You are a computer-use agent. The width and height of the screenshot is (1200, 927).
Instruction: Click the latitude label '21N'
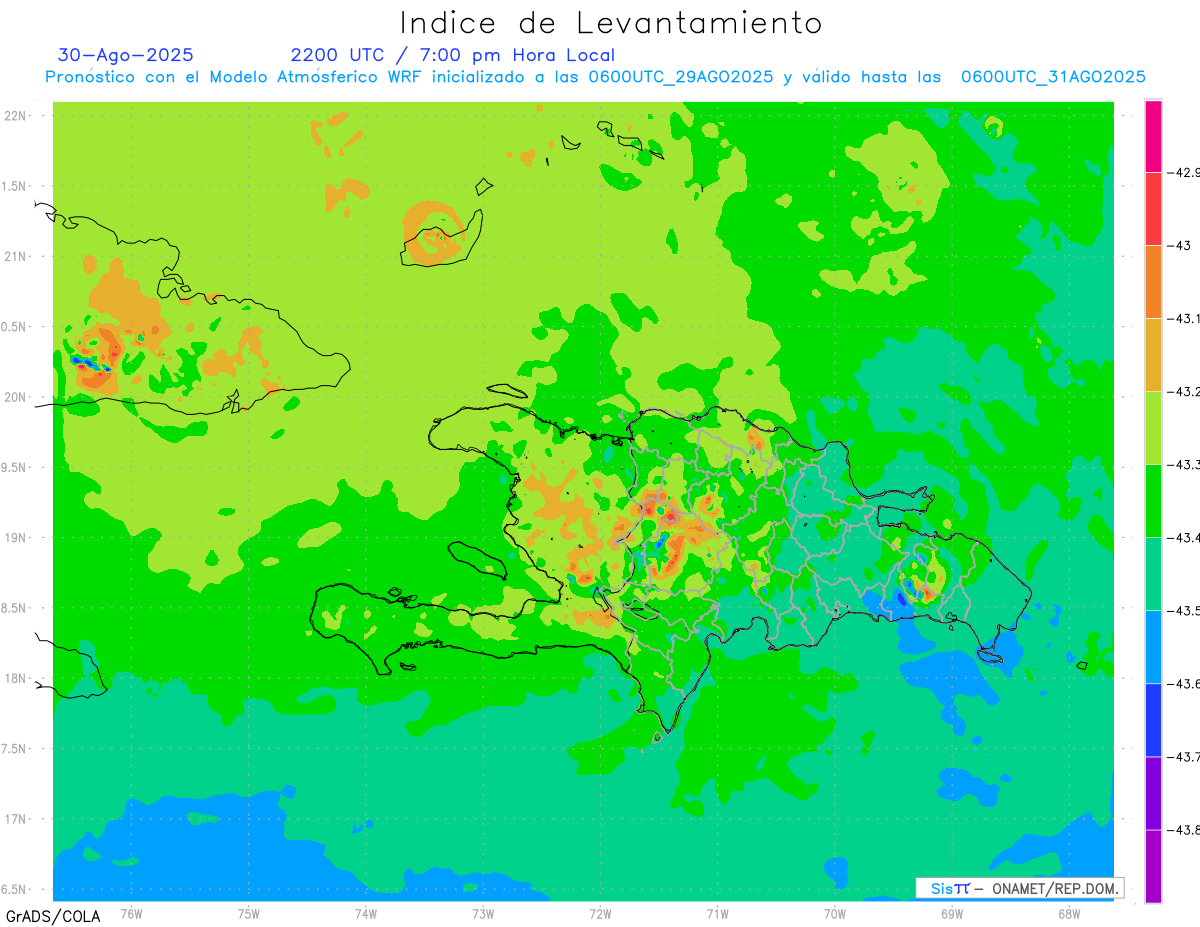point(17,257)
